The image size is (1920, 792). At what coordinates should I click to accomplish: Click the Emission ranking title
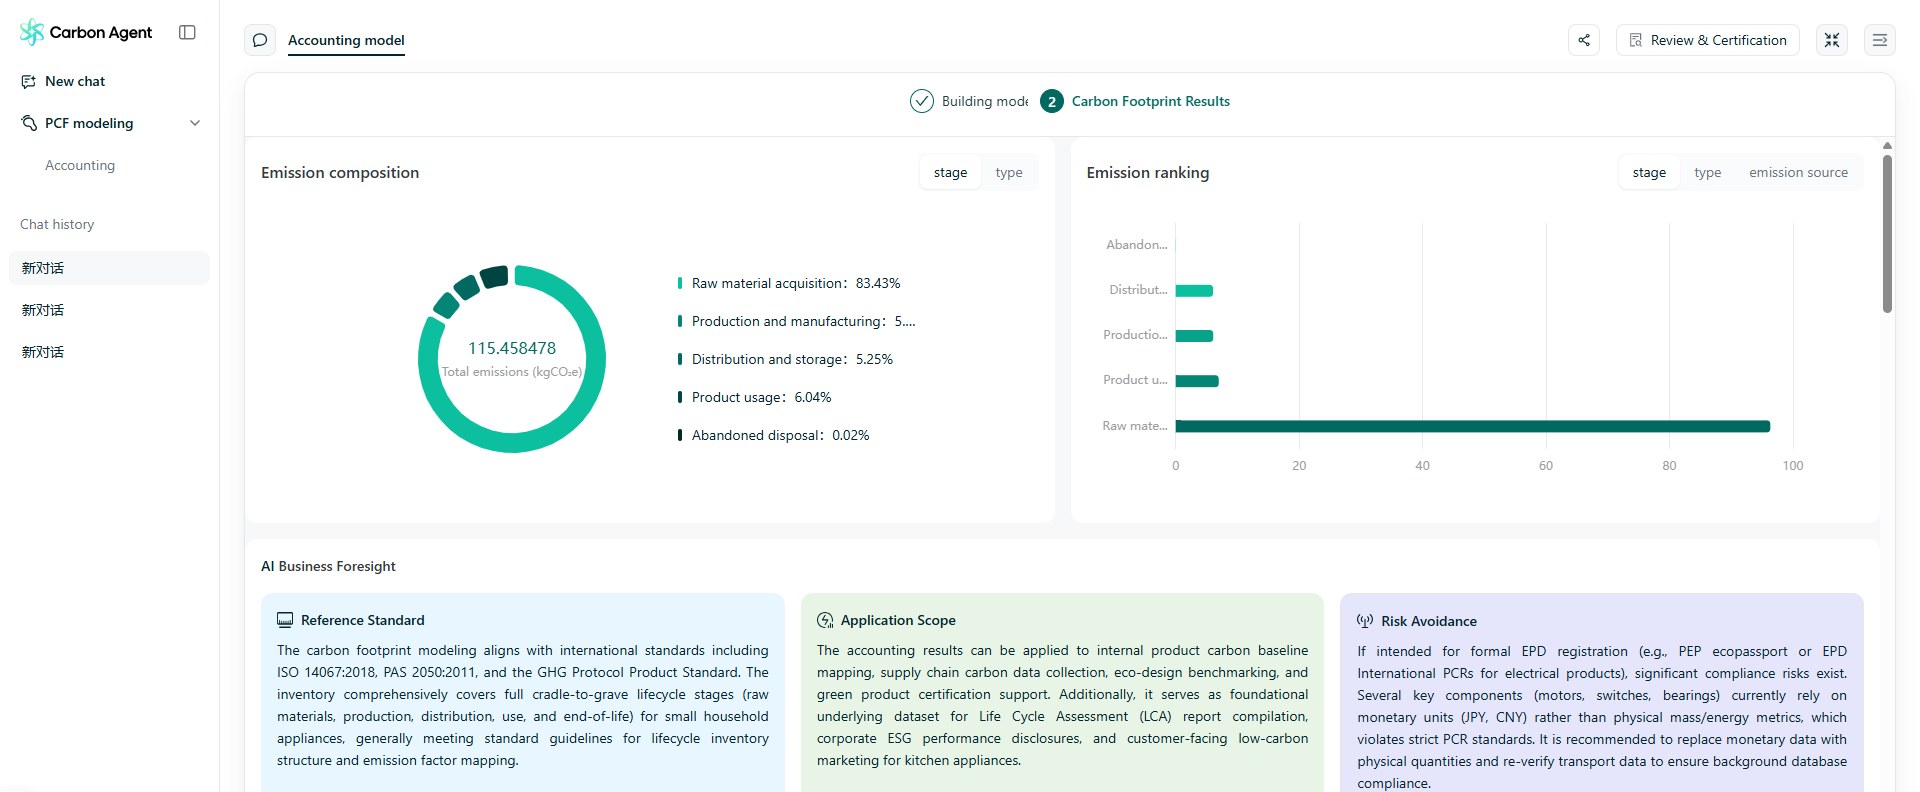[1148, 172]
